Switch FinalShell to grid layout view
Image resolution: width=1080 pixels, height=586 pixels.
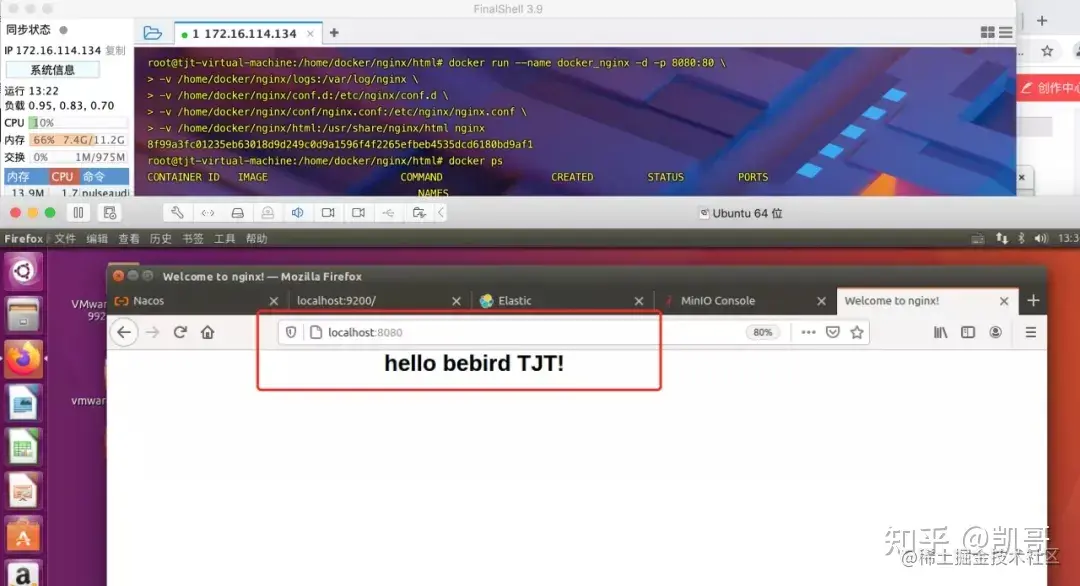click(987, 32)
